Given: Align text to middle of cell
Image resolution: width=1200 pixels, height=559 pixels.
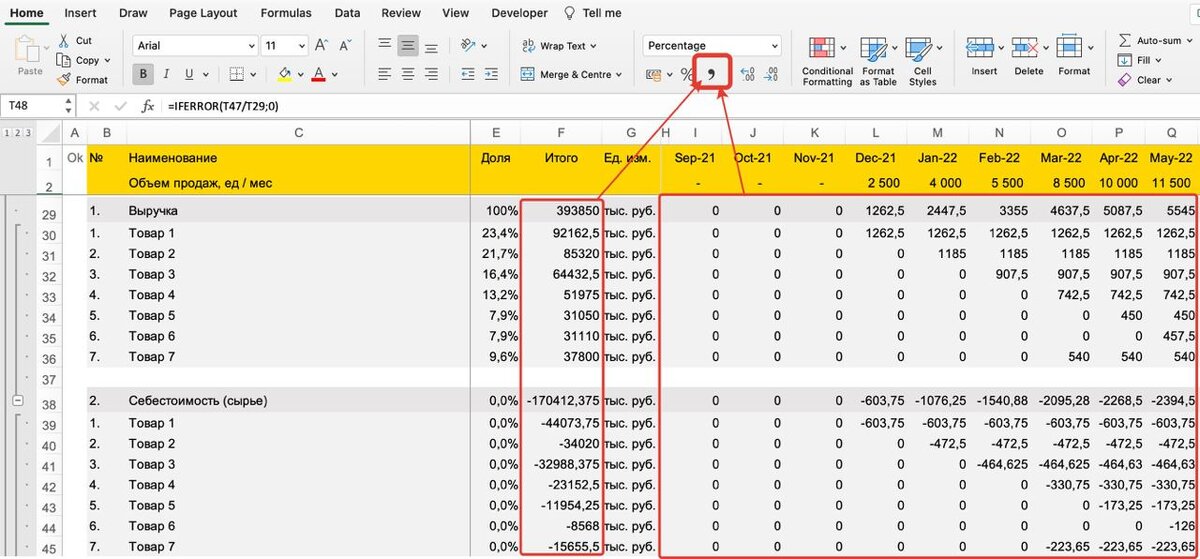Looking at the screenshot, I should tap(408, 45).
